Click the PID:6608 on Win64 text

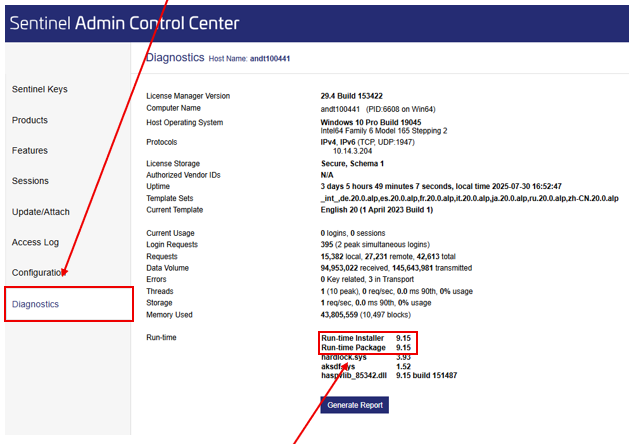pyautogui.click(x=400, y=109)
